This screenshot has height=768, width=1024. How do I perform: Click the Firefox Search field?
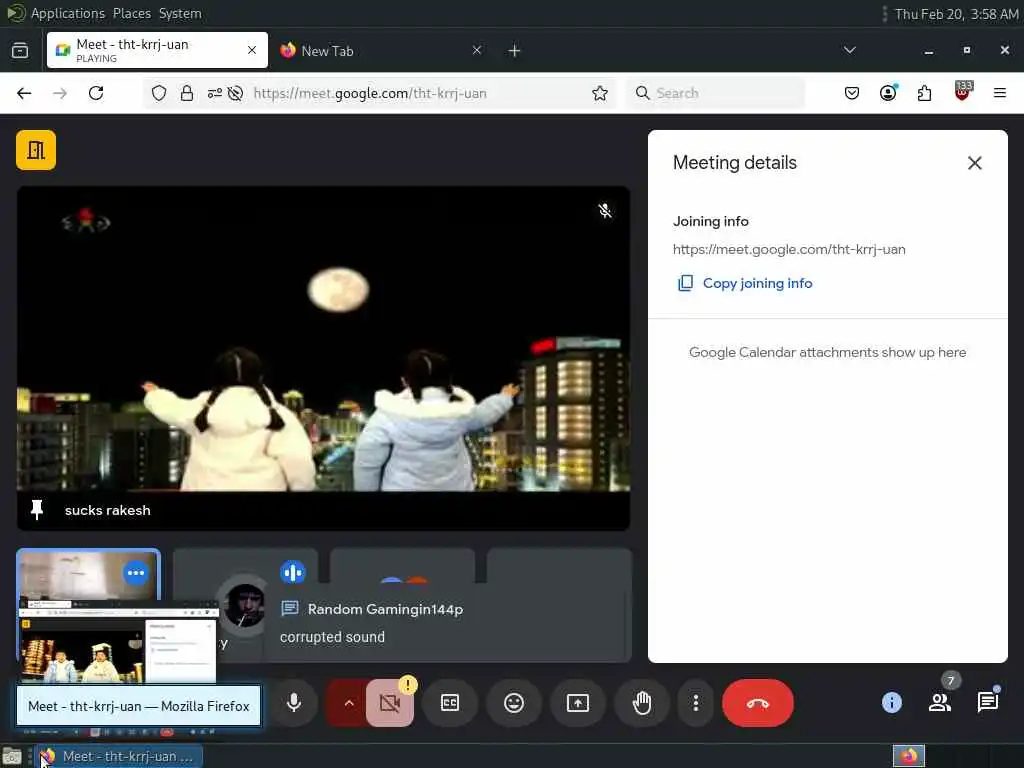tap(716, 93)
